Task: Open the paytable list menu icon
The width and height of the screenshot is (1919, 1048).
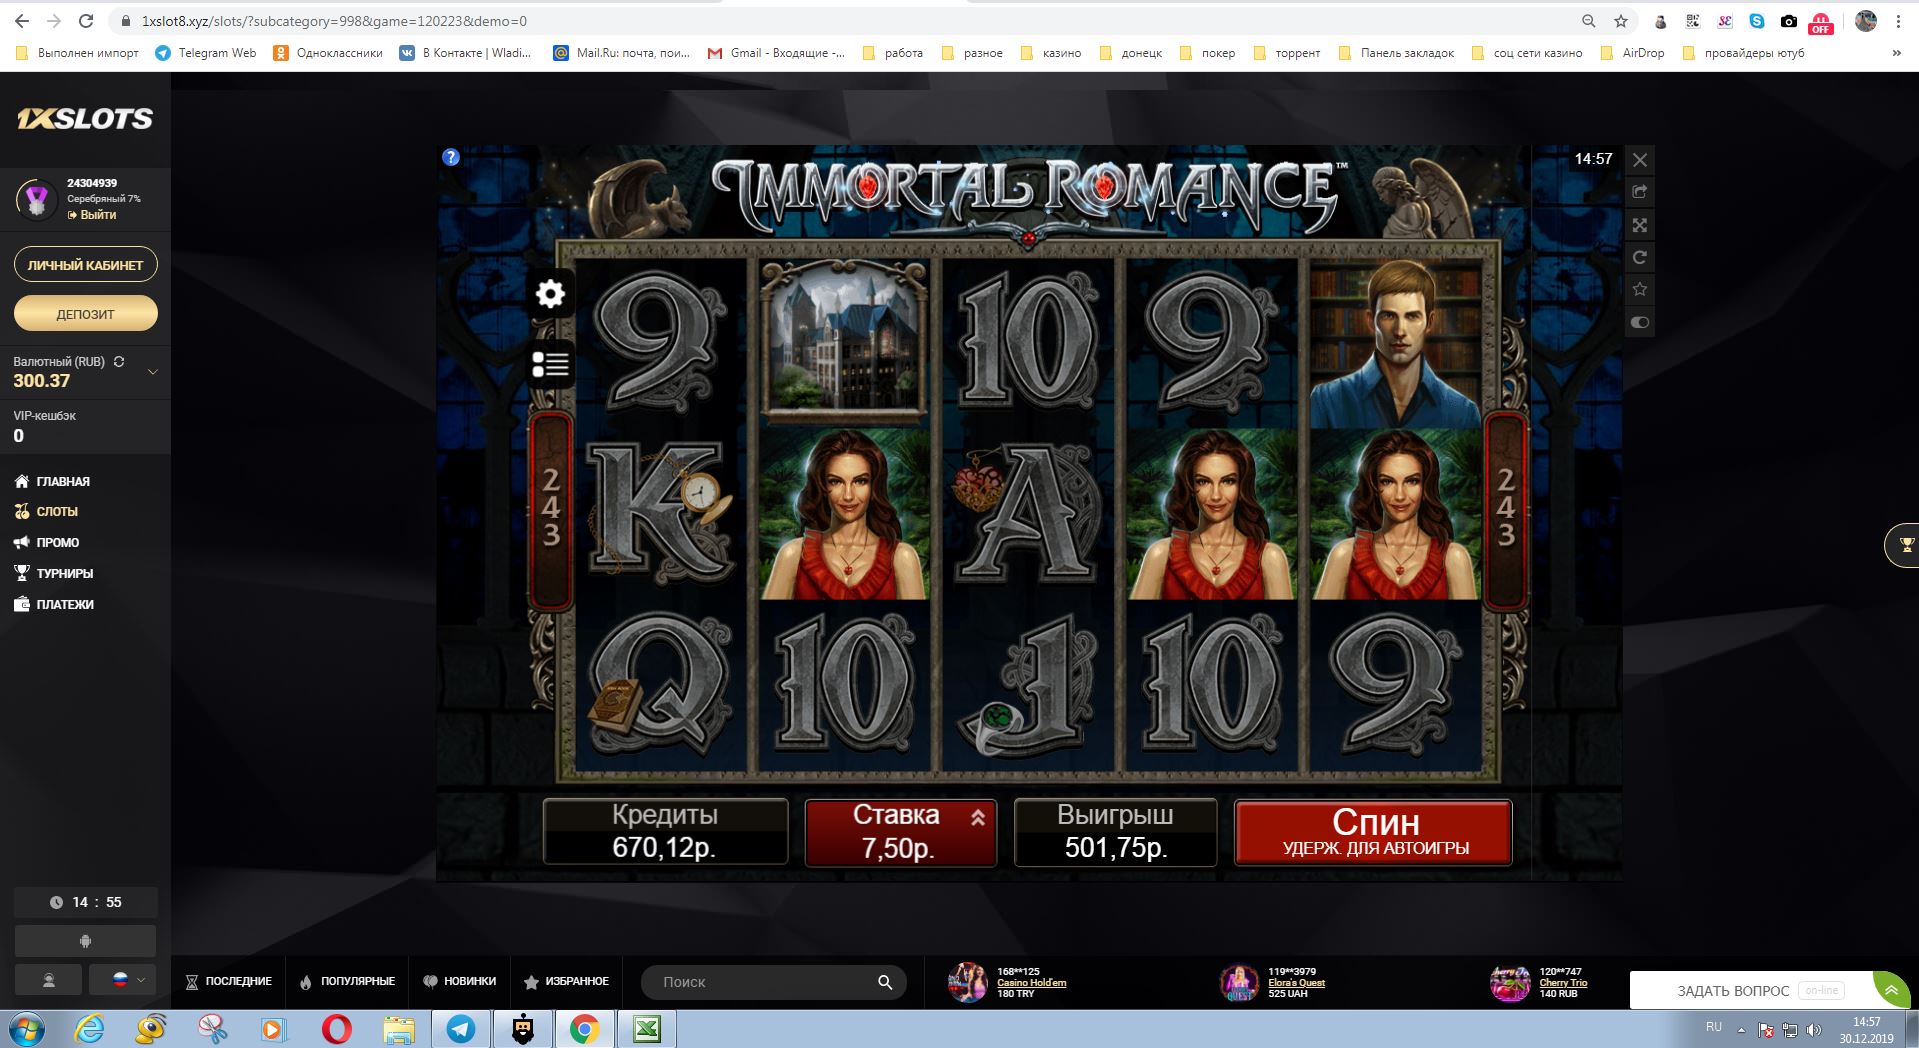Action: pyautogui.click(x=550, y=364)
